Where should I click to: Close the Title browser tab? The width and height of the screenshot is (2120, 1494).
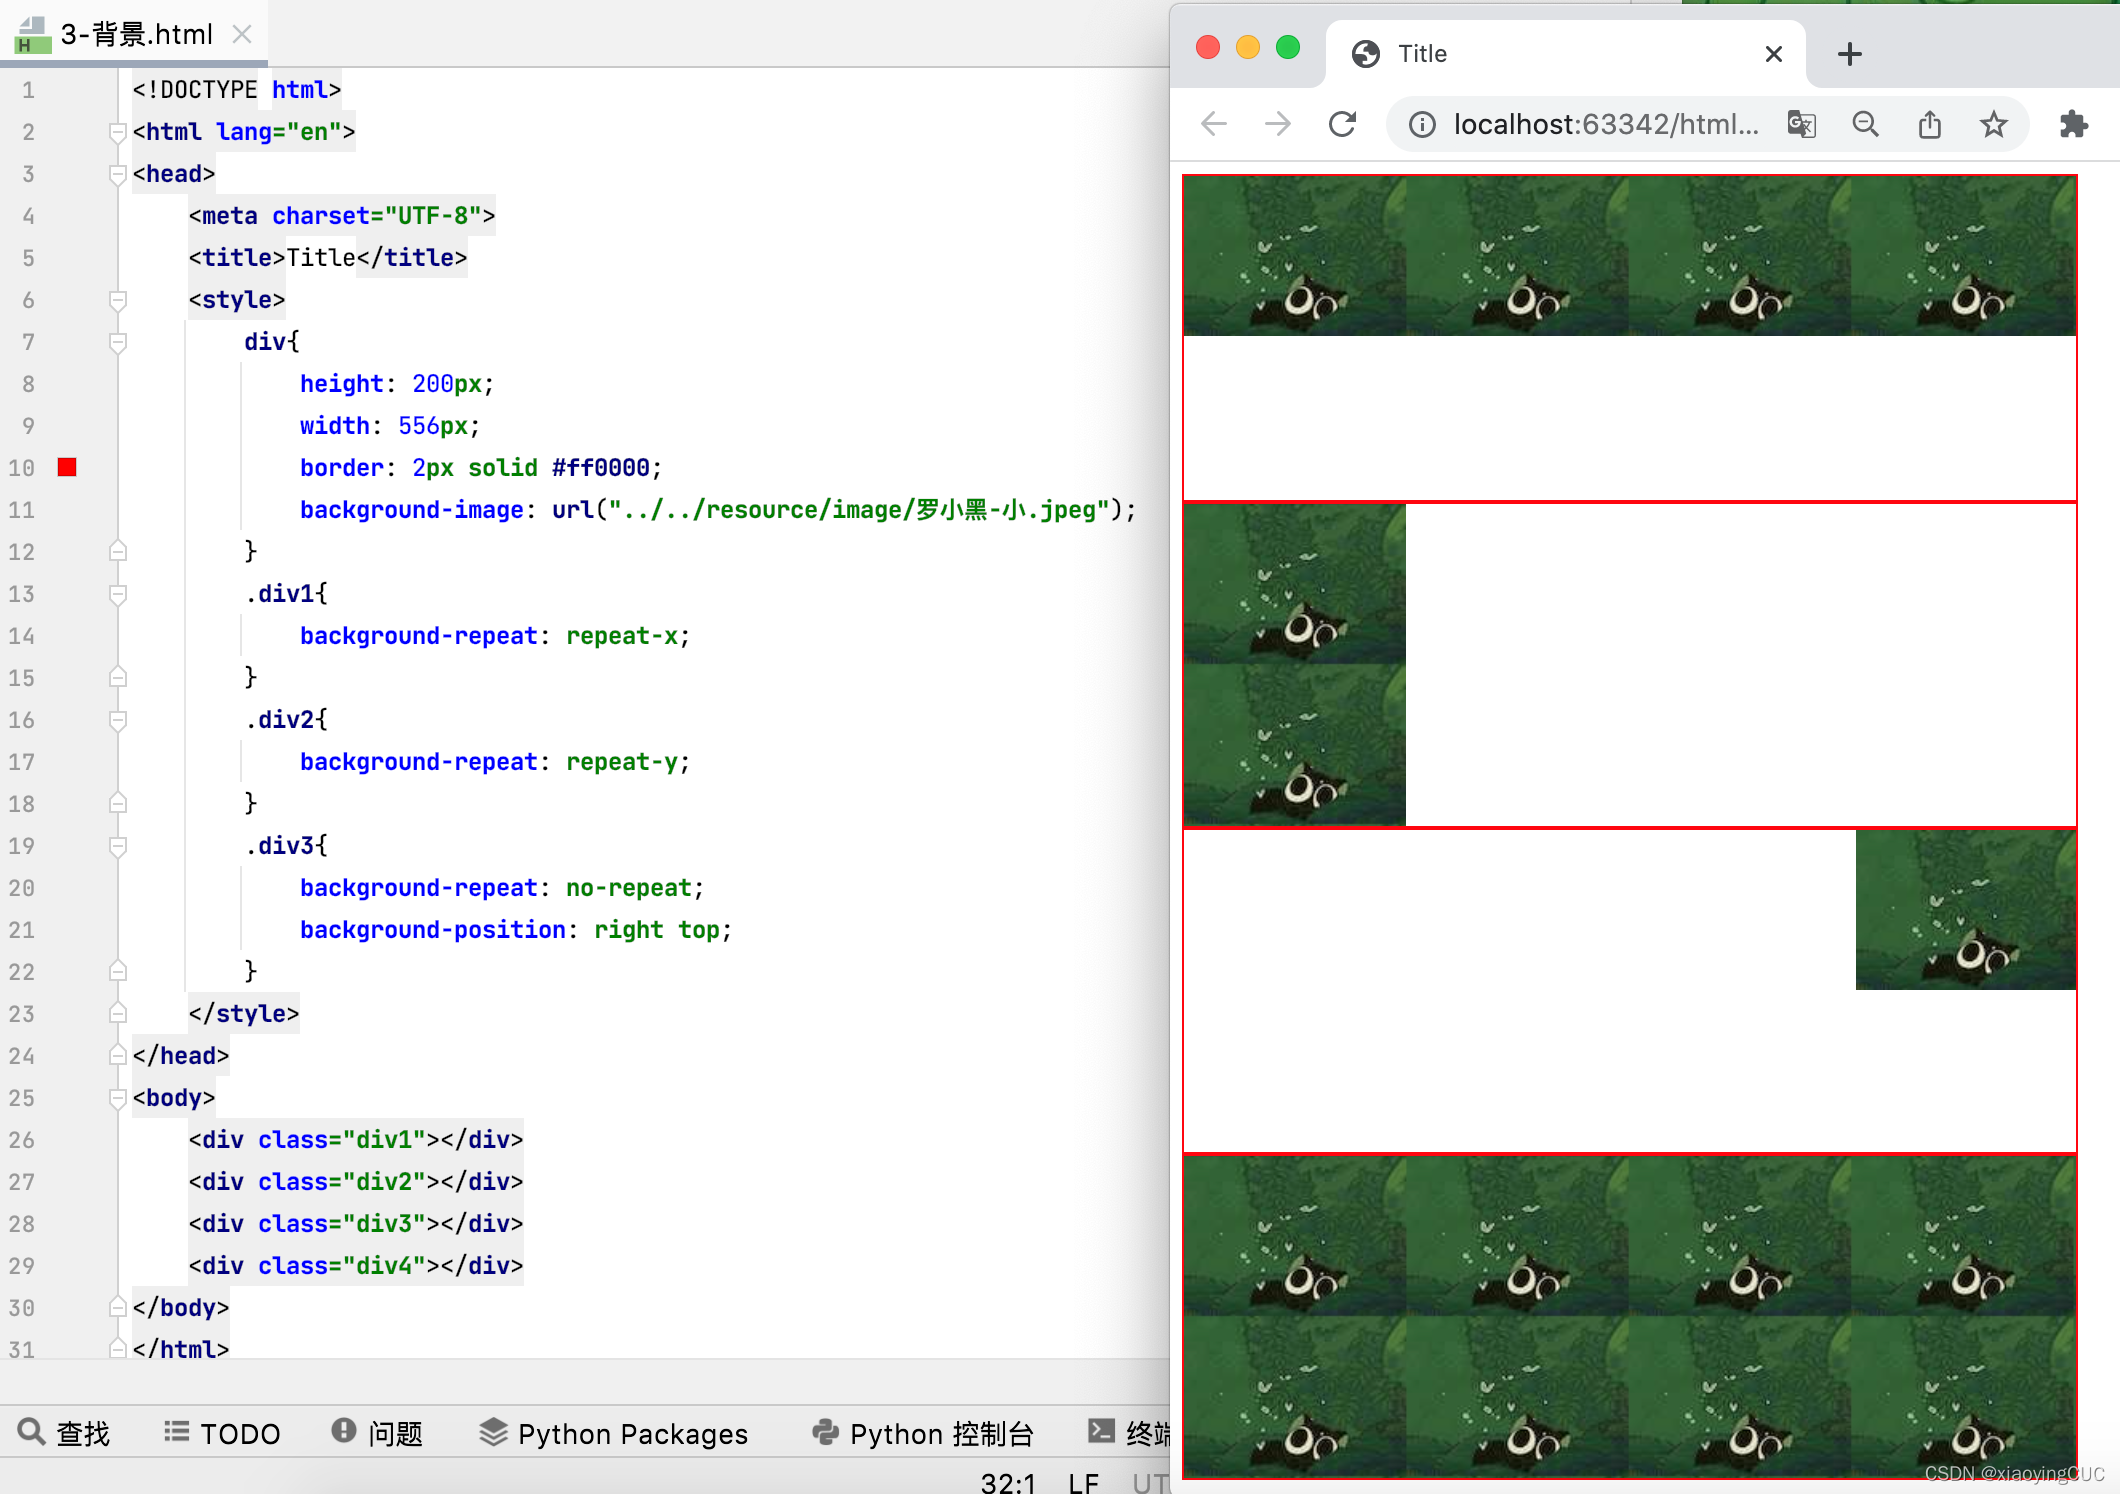1774,54
